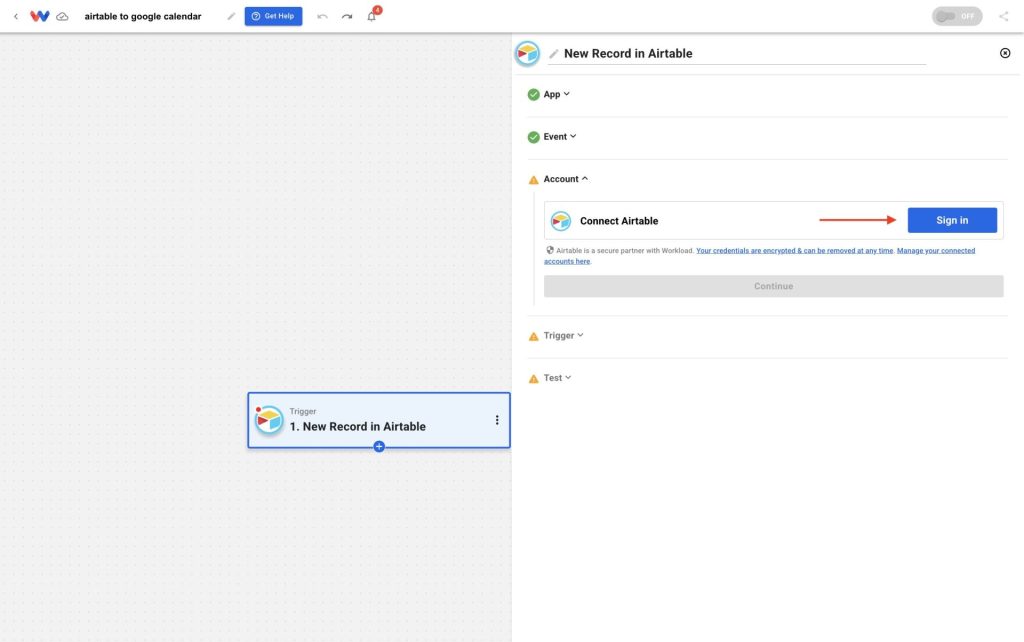Click the Airtable logo in panel header
The height and width of the screenshot is (642, 1024).
[527, 54]
